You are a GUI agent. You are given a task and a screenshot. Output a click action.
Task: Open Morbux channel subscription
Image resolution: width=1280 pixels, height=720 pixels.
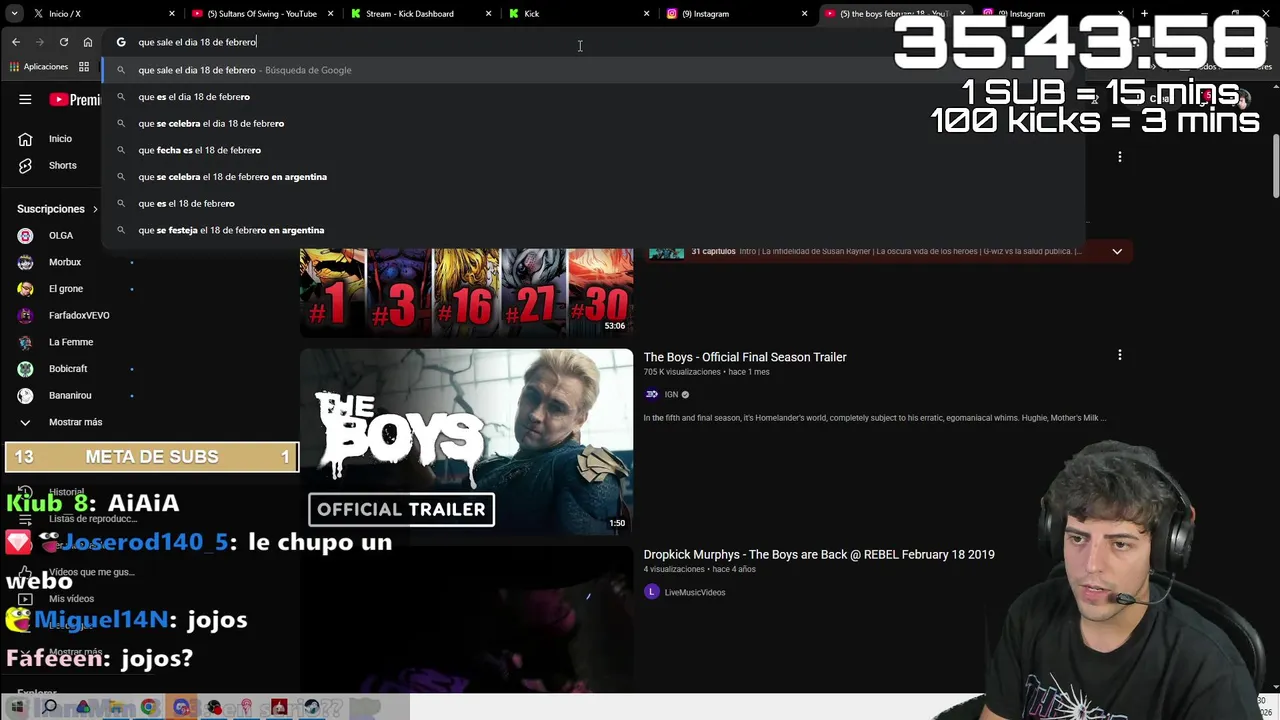pos(65,262)
